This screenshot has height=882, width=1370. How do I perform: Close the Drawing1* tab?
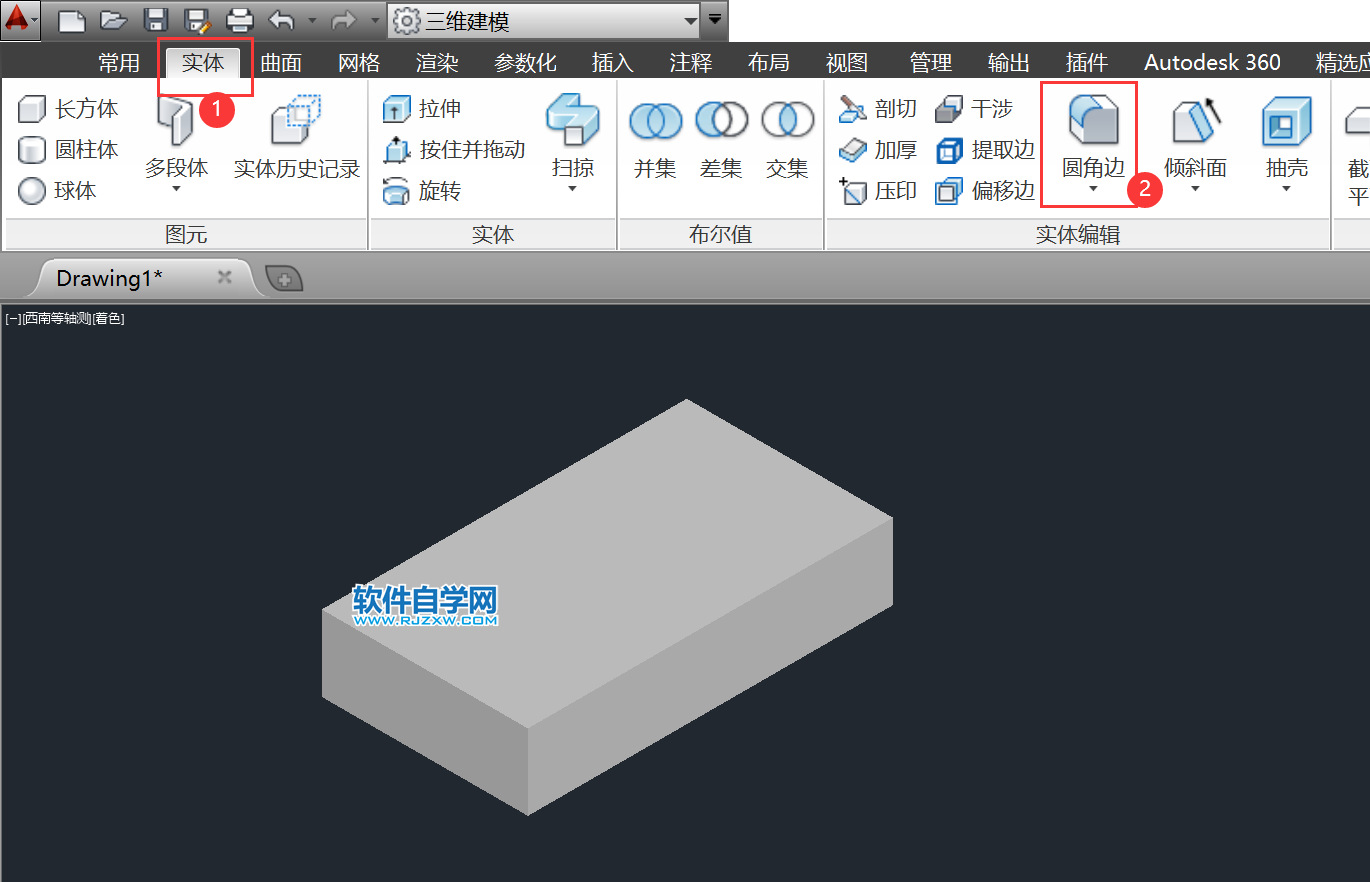coord(225,277)
